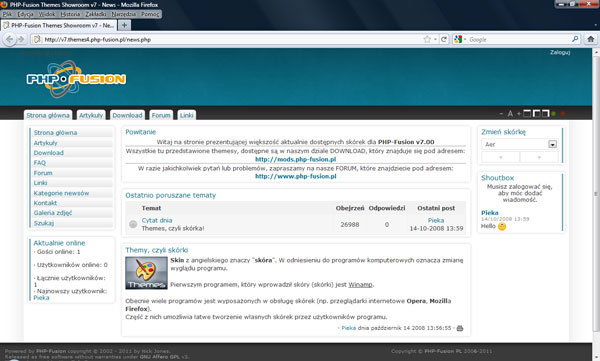Click the smiley emoticon in Shoutbox message

pyautogui.click(x=502, y=226)
